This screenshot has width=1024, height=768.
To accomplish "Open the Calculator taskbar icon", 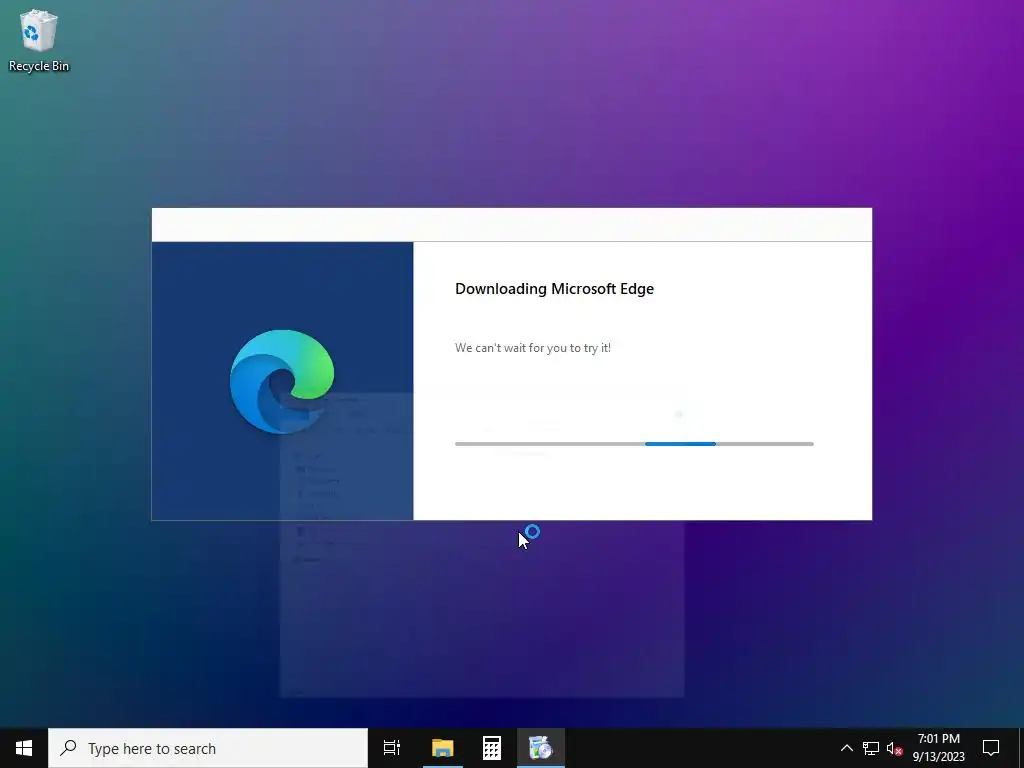I will pos(492,748).
